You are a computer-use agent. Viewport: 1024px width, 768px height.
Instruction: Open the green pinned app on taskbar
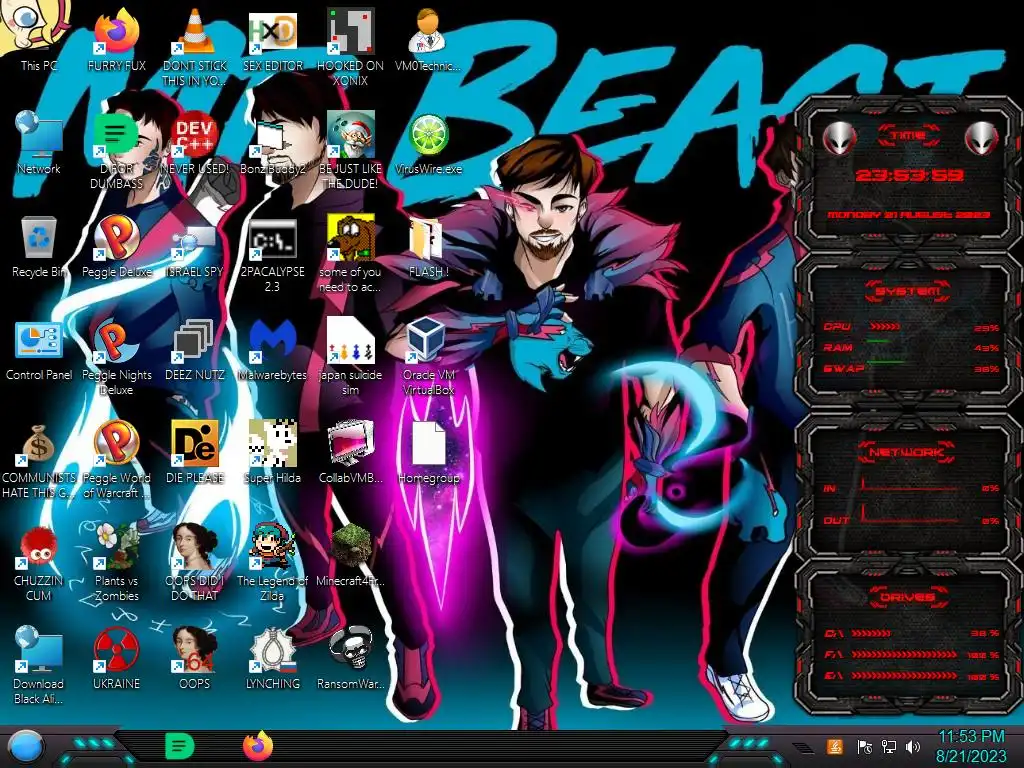pyautogui.click(x=180, y=746)
